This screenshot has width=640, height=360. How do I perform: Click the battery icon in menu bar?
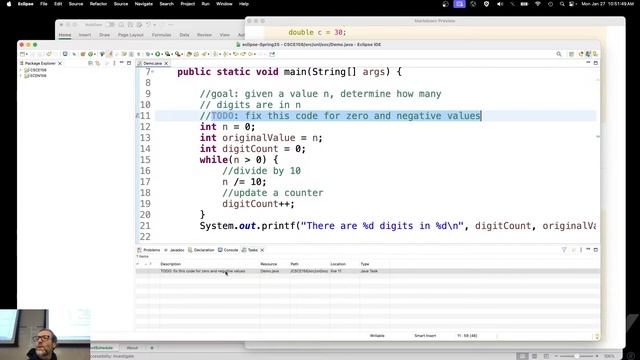[524, 4]
